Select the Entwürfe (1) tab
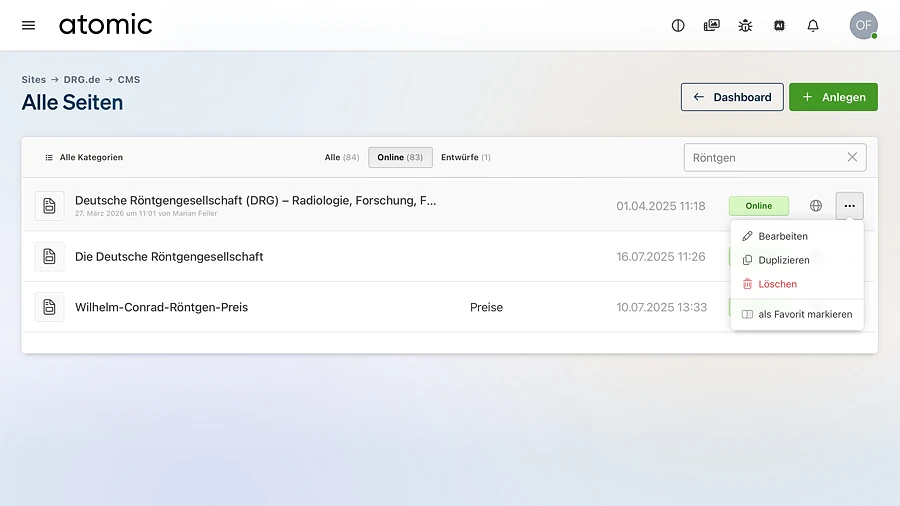The width and height of the screenshot is (900, 506). point(465,157)
